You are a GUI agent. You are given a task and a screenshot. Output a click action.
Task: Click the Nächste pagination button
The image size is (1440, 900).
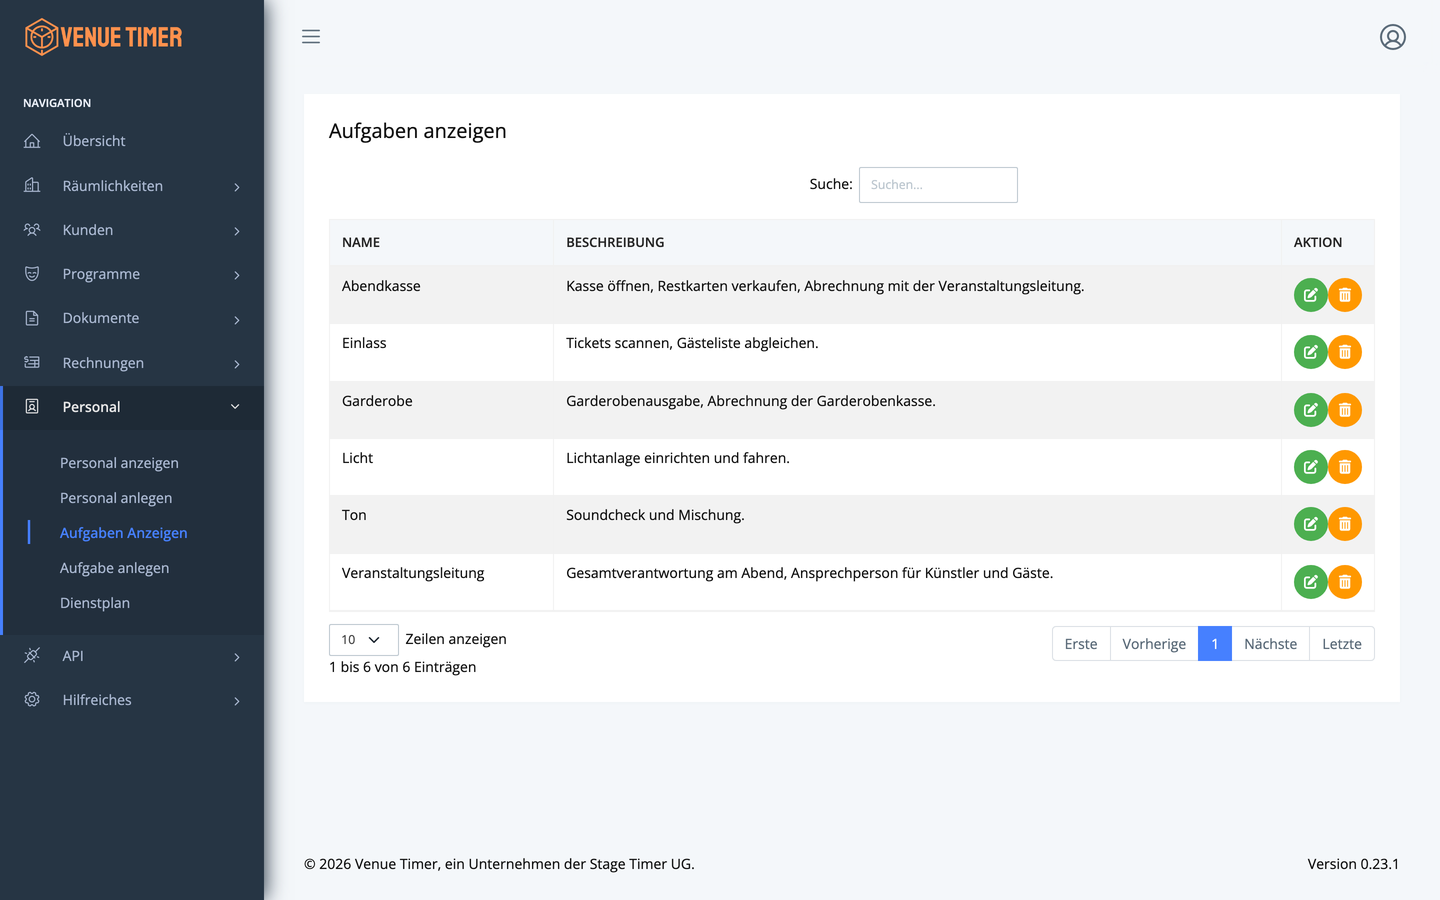(x=1270, y=644)
